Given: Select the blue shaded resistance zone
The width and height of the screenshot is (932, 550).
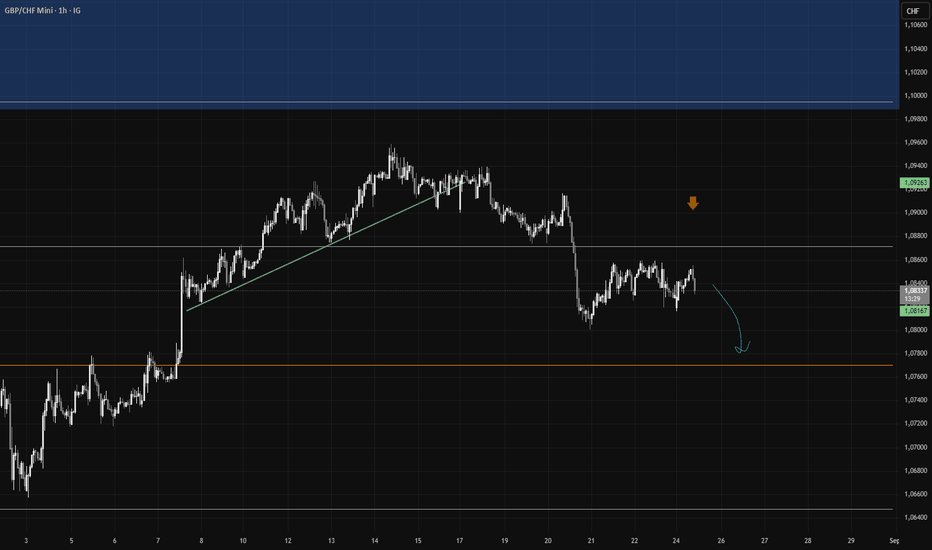Looking at the screenshot, I should point(449,54).
